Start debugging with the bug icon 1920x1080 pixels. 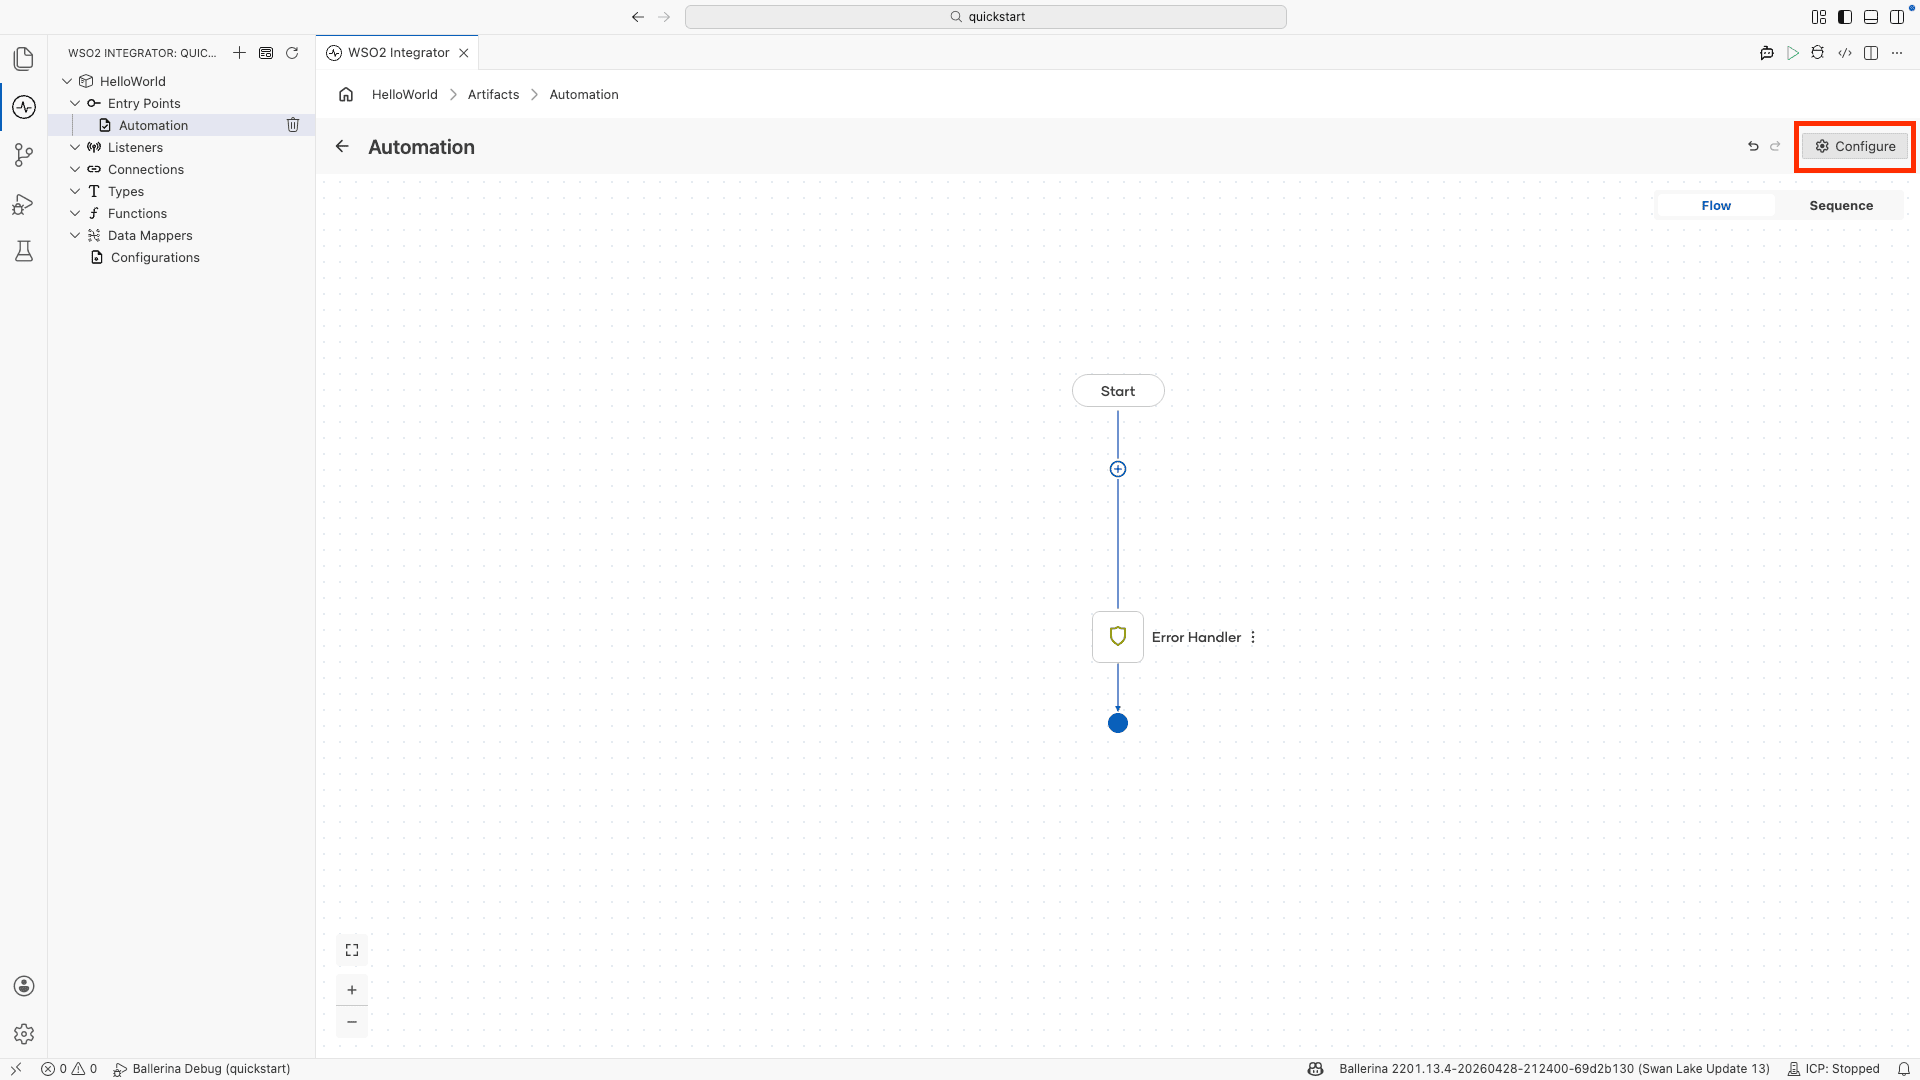(x=1818, y=53)
